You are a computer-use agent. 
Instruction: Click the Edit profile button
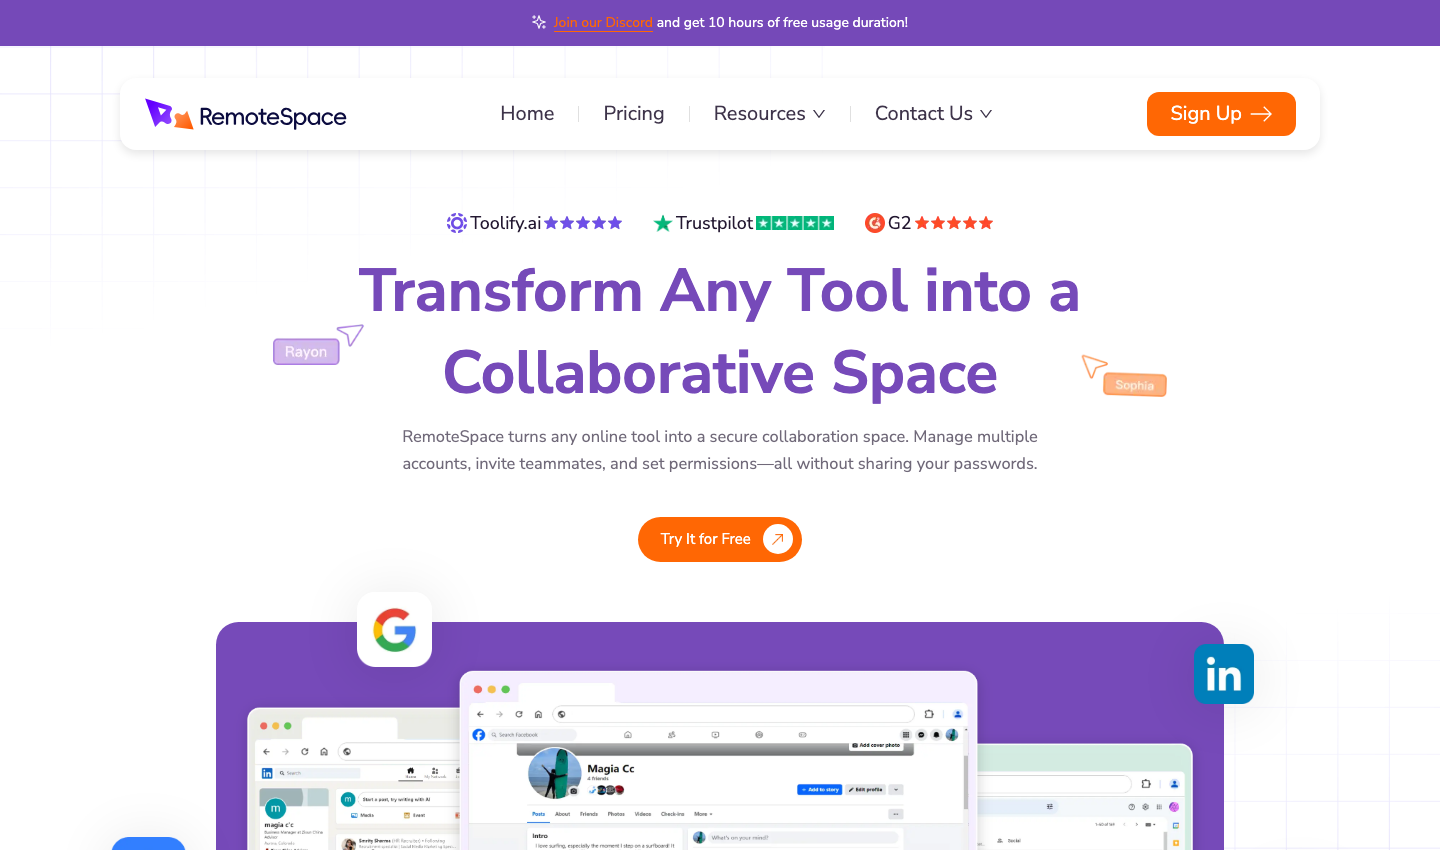[x=865, y=789]
